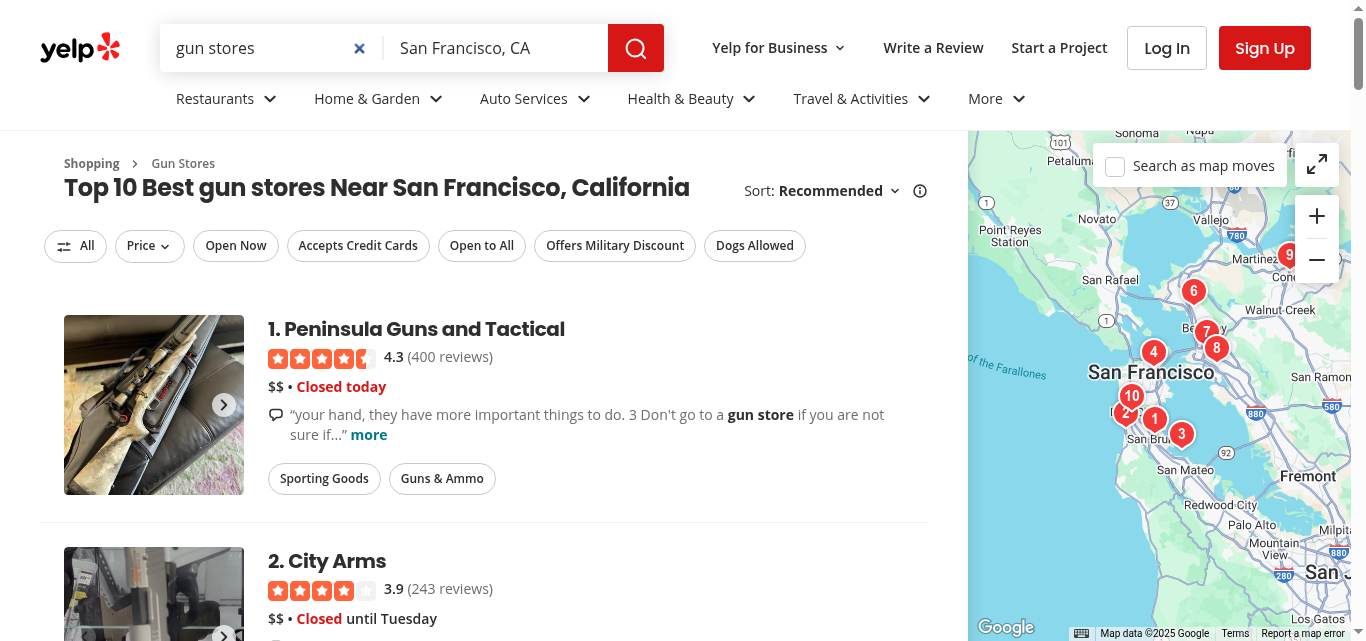The width and height of the screenshot is (1366, 641).
Task: Clear the gun stores search term
Action: pyautogui.click(x=360, y=48)
